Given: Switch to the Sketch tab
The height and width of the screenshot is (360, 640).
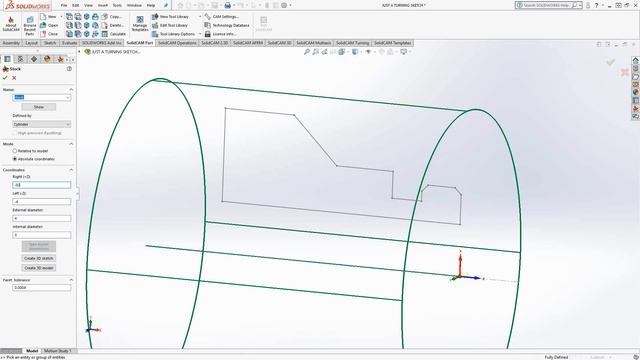Looking at the screenshot, I should tap(50, 43).
